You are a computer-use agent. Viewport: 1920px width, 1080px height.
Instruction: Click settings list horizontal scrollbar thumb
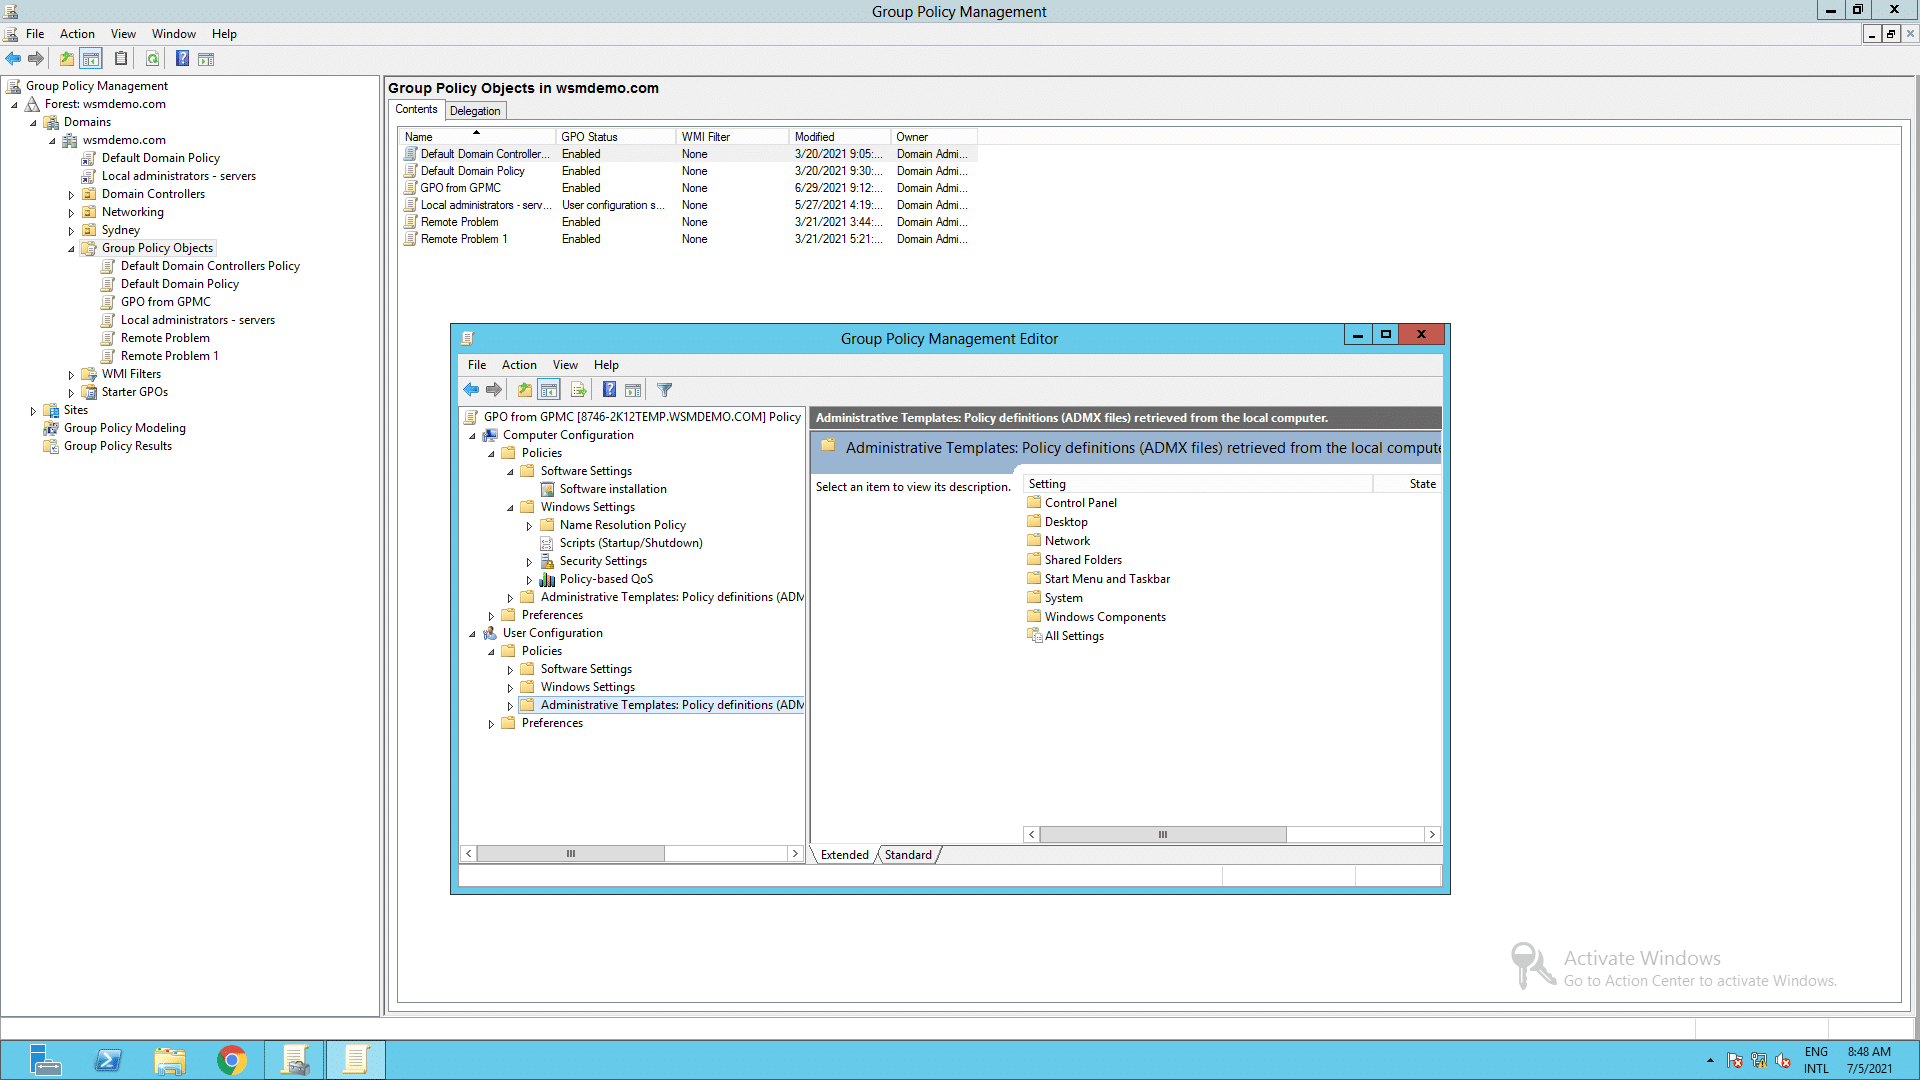coord(1163,835)
